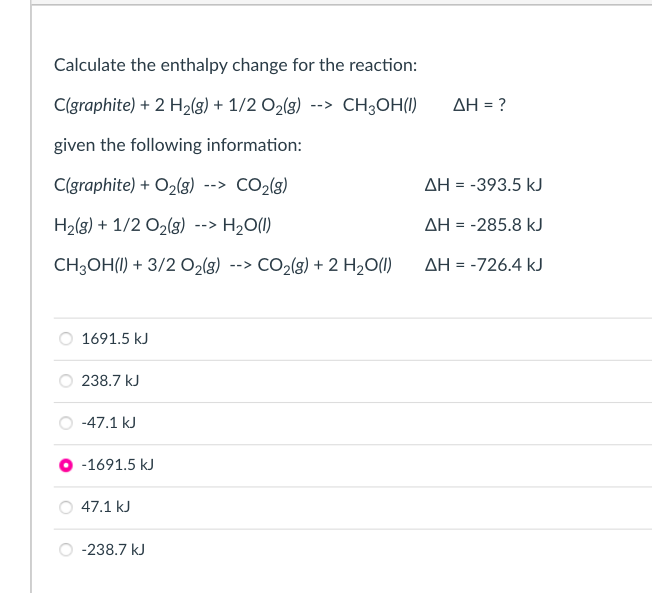The width and height of the screenshot is (652, 593).
Task: Choose the -238.7 kJ radio button
Action: pyautogui.click(x=66, y=549)
